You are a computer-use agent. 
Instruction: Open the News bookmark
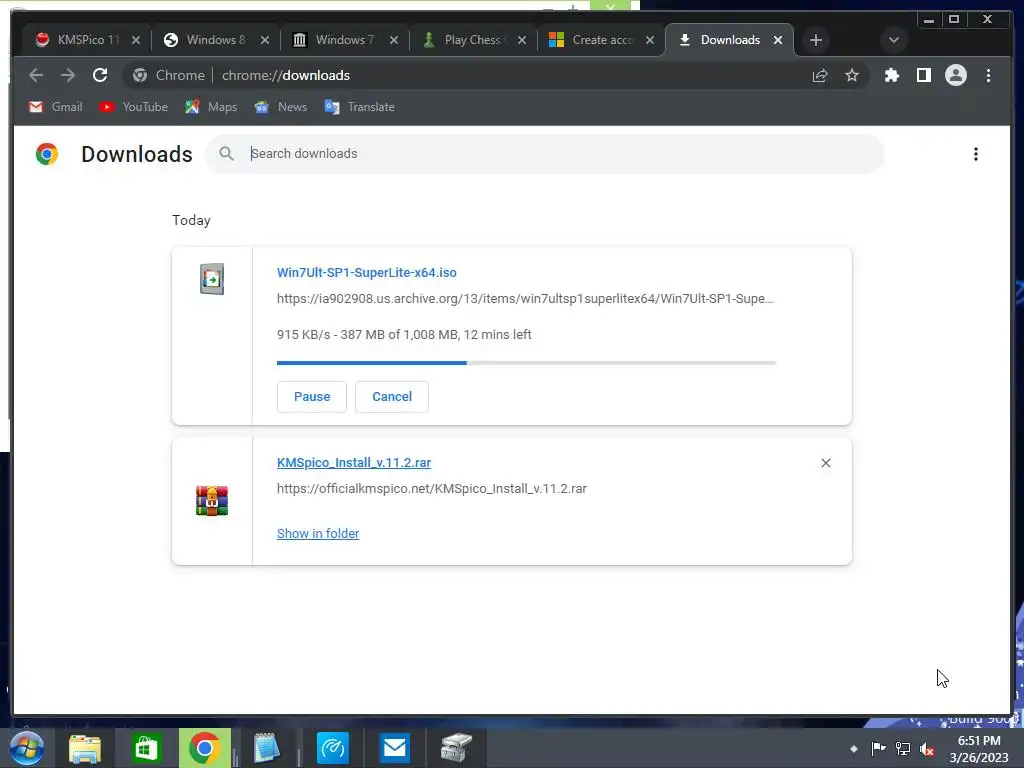pos(281,106)
